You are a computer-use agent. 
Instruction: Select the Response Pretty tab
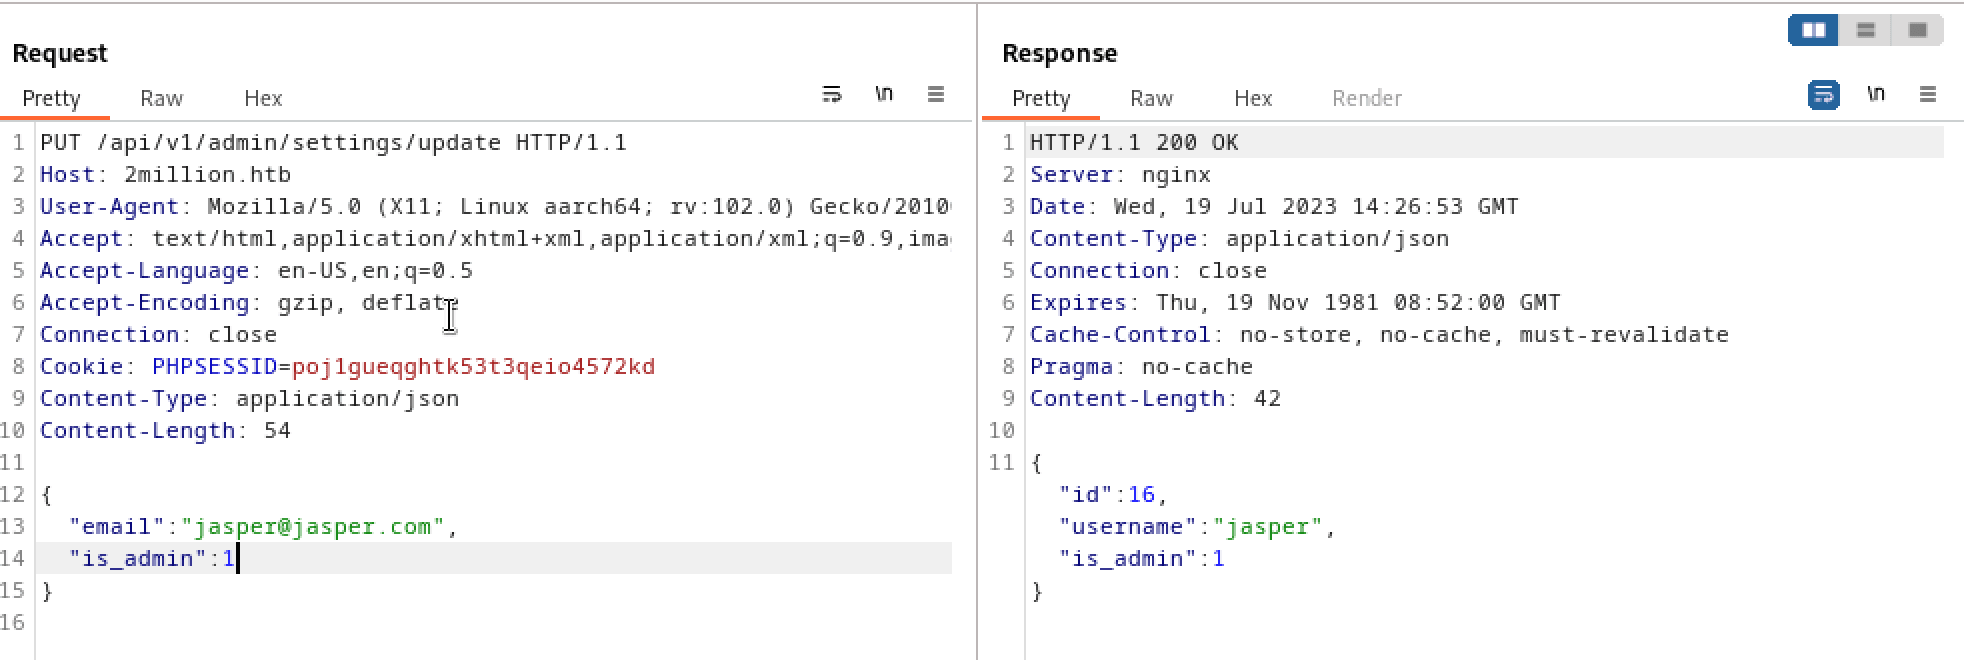tap(1041, 98)
